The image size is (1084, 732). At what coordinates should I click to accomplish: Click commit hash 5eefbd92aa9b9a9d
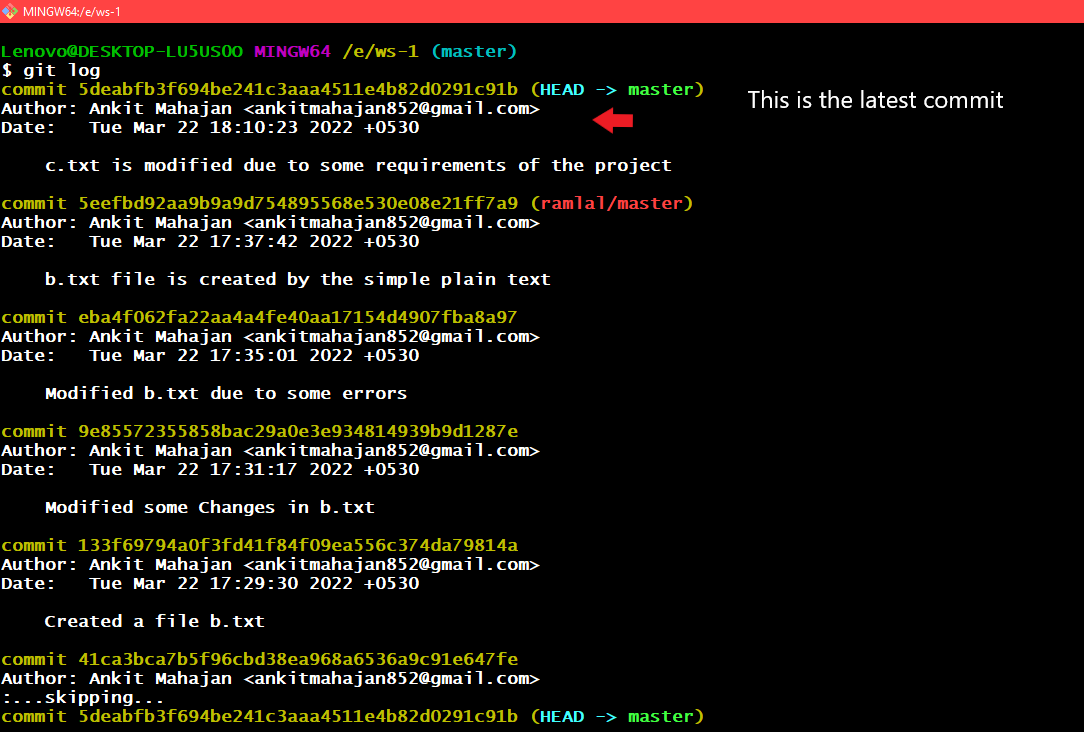tap(298, 203)
